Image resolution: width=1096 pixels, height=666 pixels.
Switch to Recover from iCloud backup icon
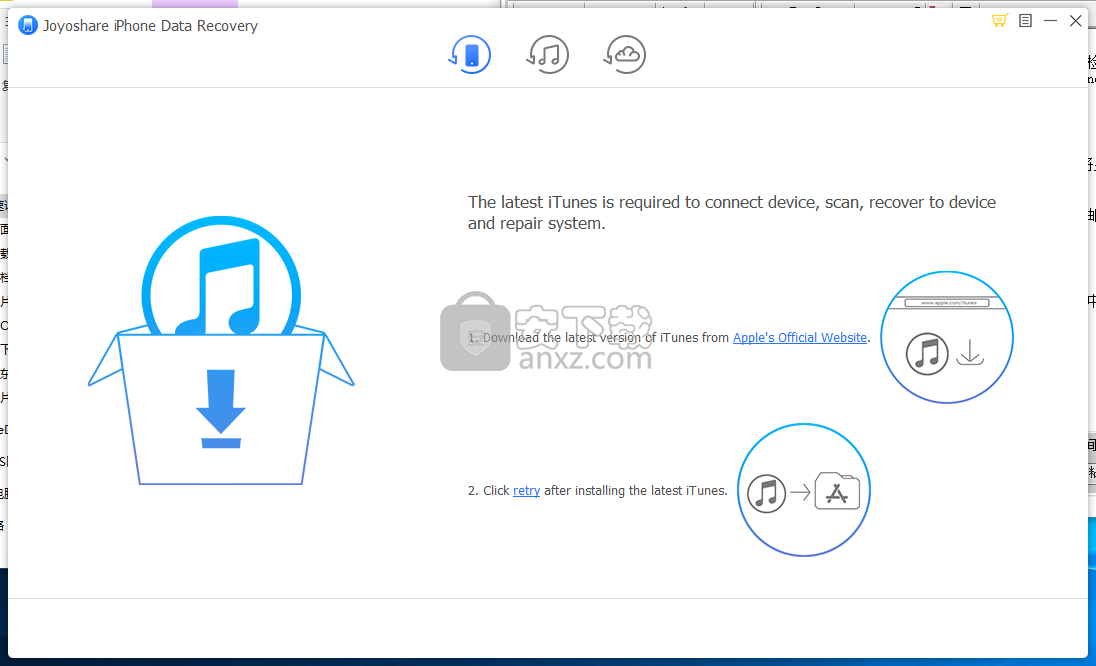(x=624, y=55)
